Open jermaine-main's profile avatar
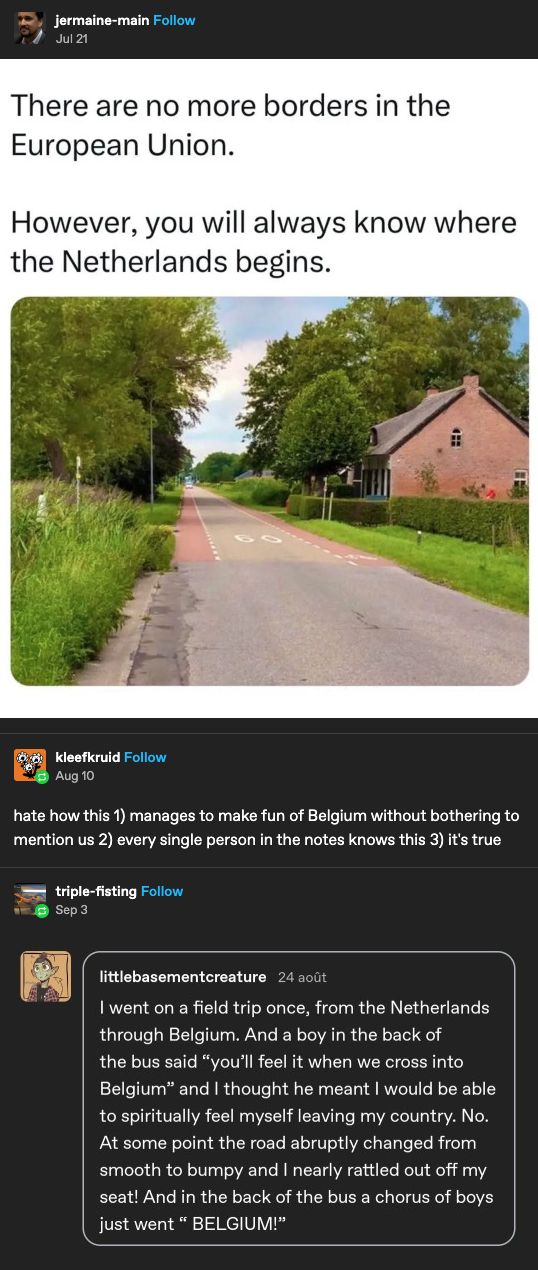Viewport: 538px width, 1270px height. 30,28
